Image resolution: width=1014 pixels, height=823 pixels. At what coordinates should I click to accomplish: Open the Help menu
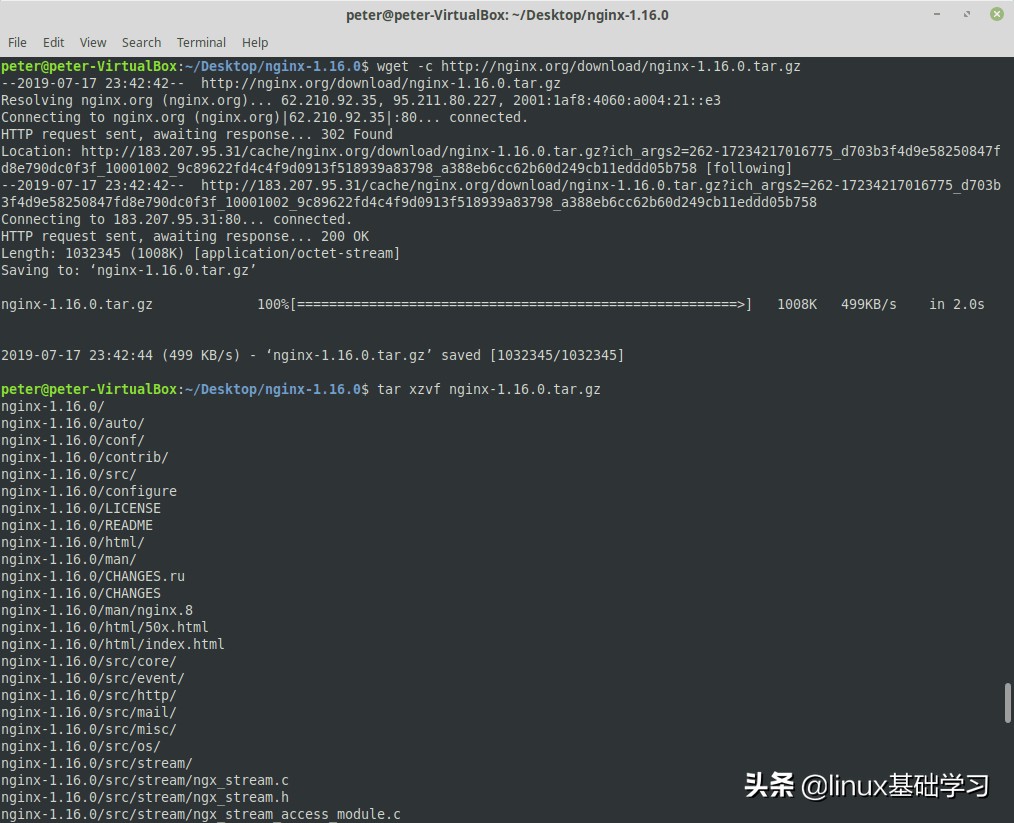click(x=255, y=43)
